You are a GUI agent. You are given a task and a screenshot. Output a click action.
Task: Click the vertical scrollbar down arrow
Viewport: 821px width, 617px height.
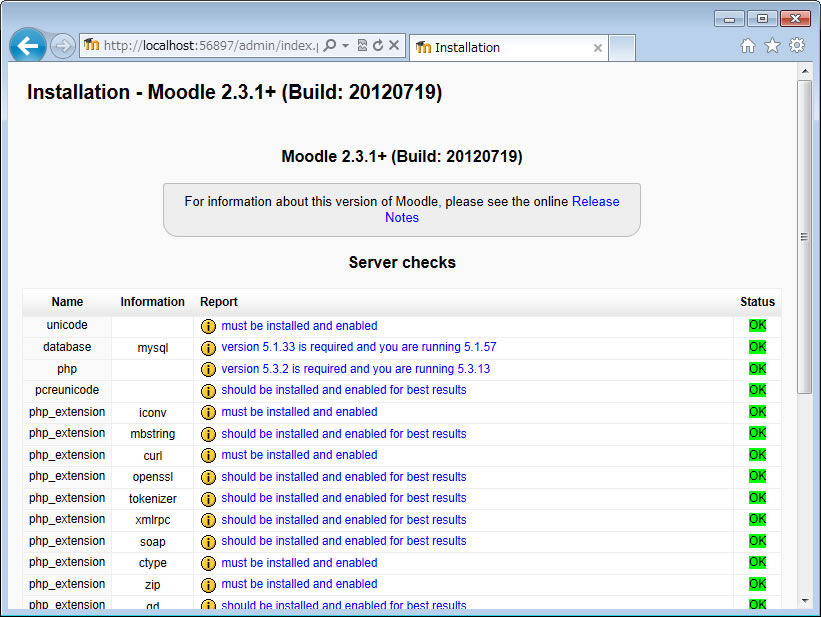[x=804, y=601]
